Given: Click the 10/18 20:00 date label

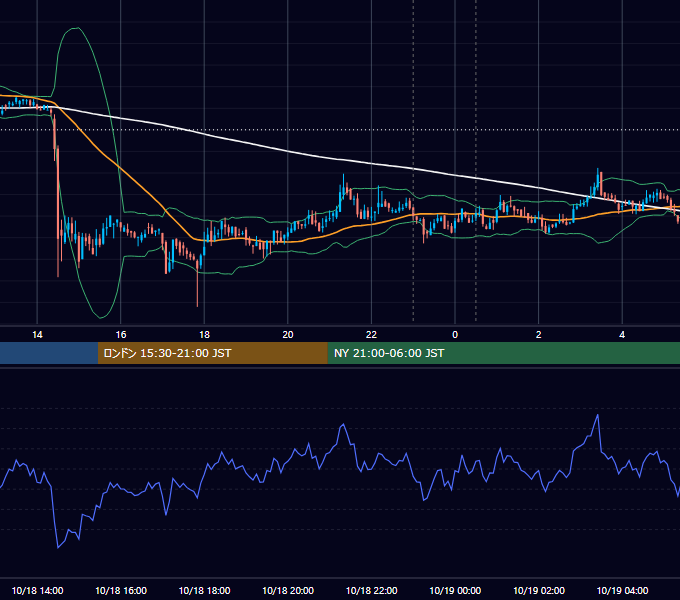Looking at the screenshot, I should (x=288, y=590).
